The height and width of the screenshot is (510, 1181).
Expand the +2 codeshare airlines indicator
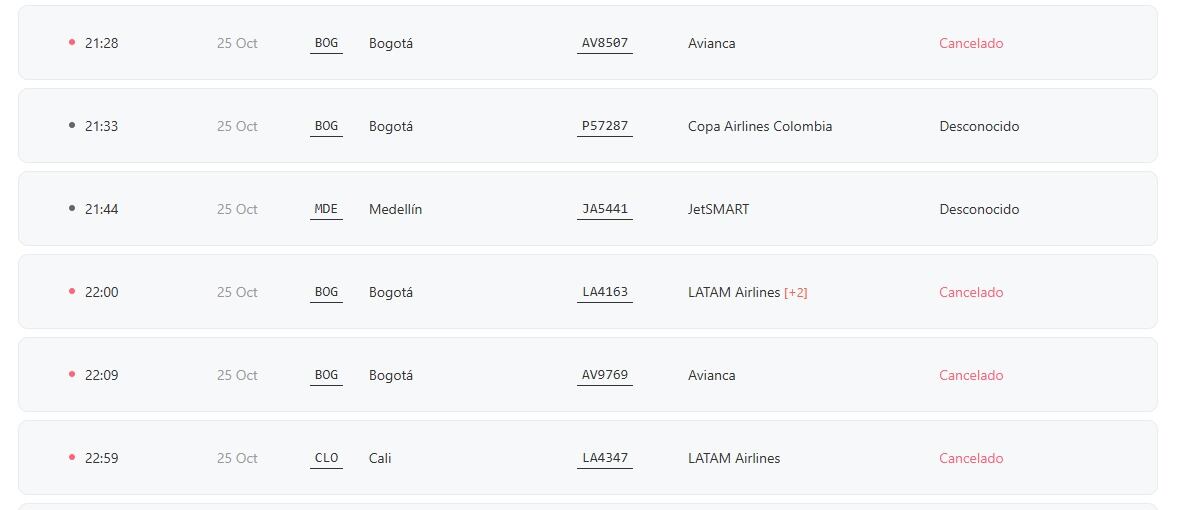coord(796,293)
